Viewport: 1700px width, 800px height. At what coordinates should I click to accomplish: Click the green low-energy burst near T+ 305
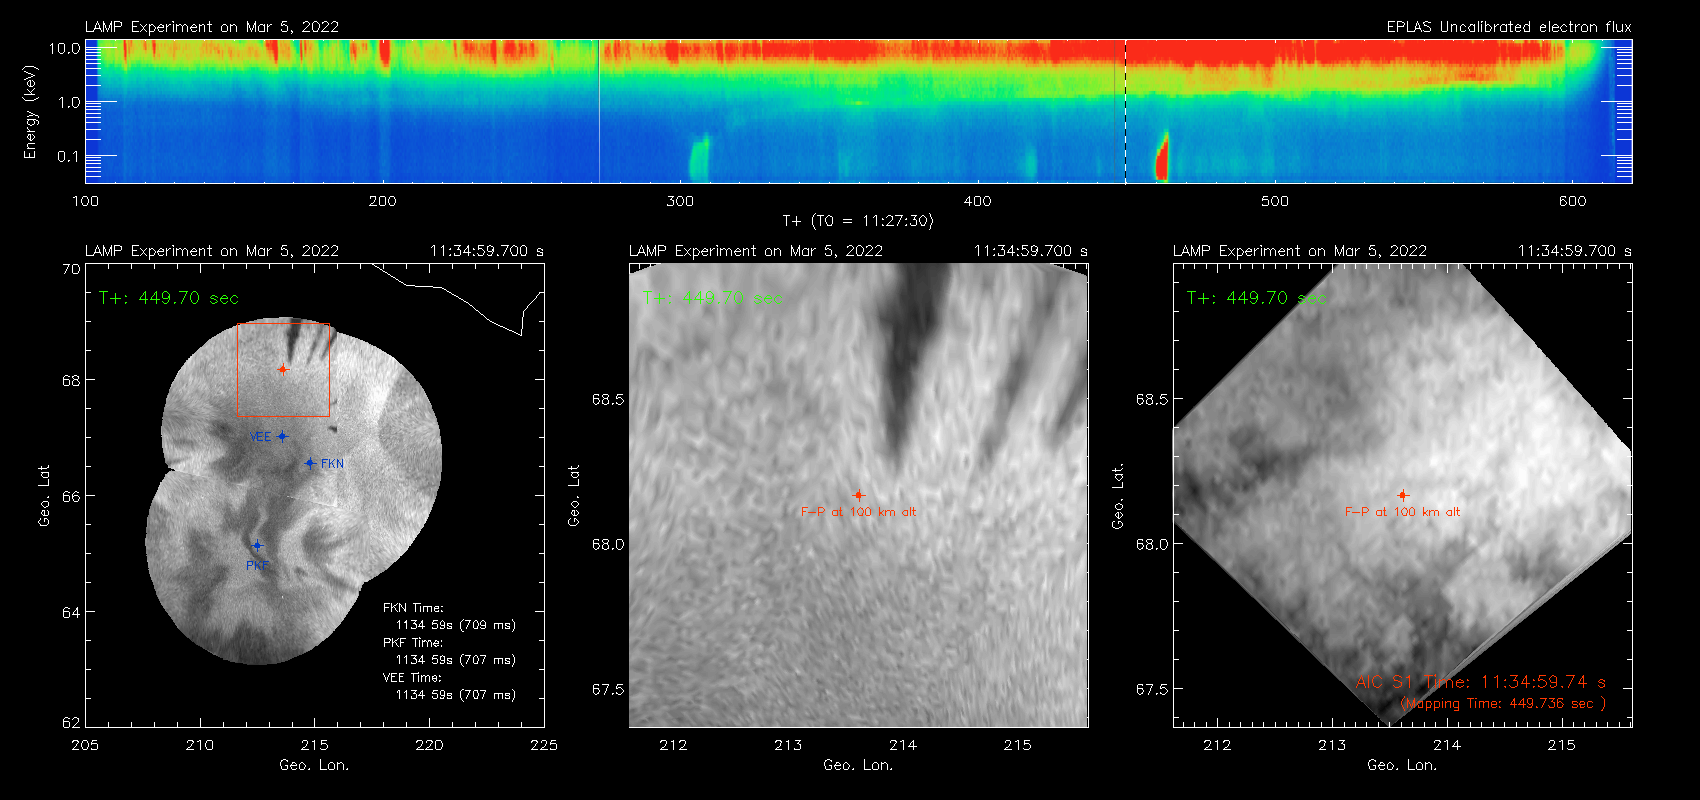(699, 158)
